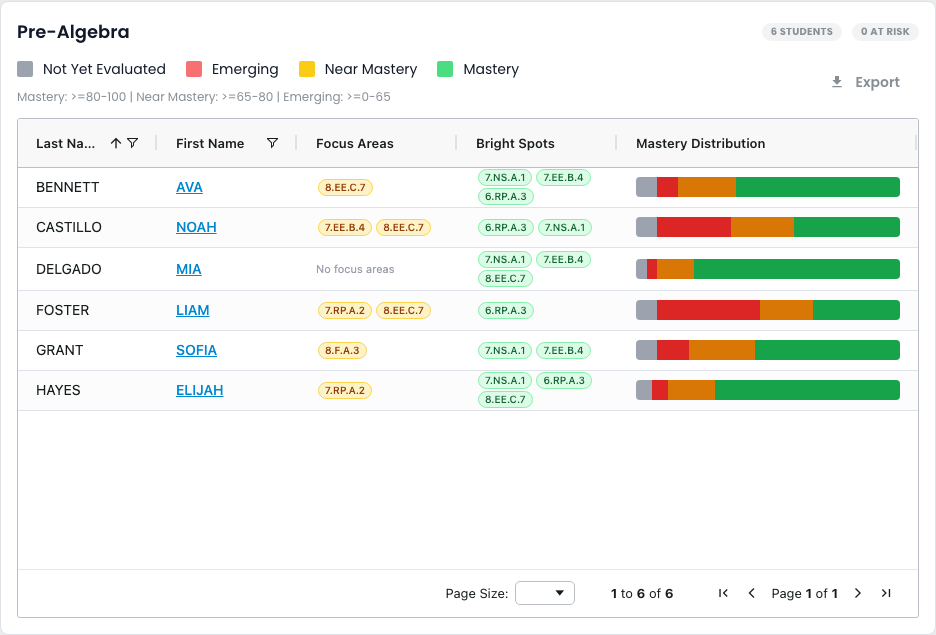
Task: Click the Last Name filter icon
Action: (x=133, y=143)
